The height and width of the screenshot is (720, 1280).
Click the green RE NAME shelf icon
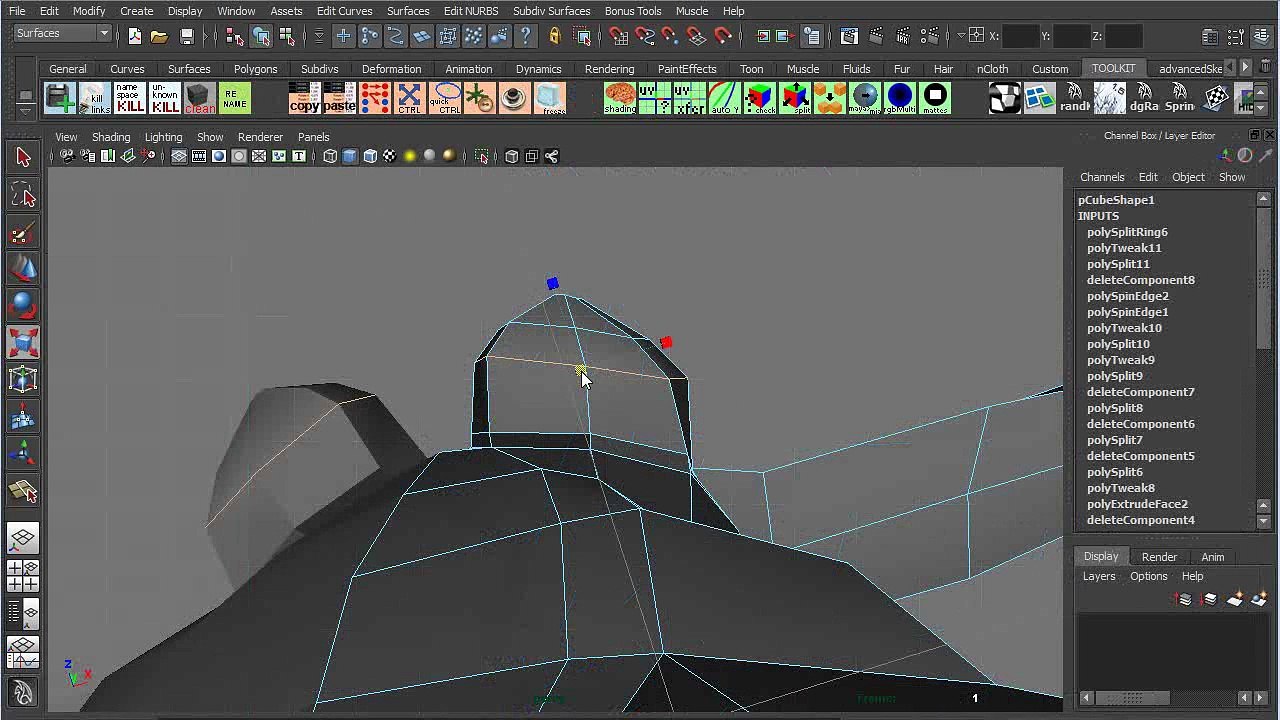click(235, 98)
